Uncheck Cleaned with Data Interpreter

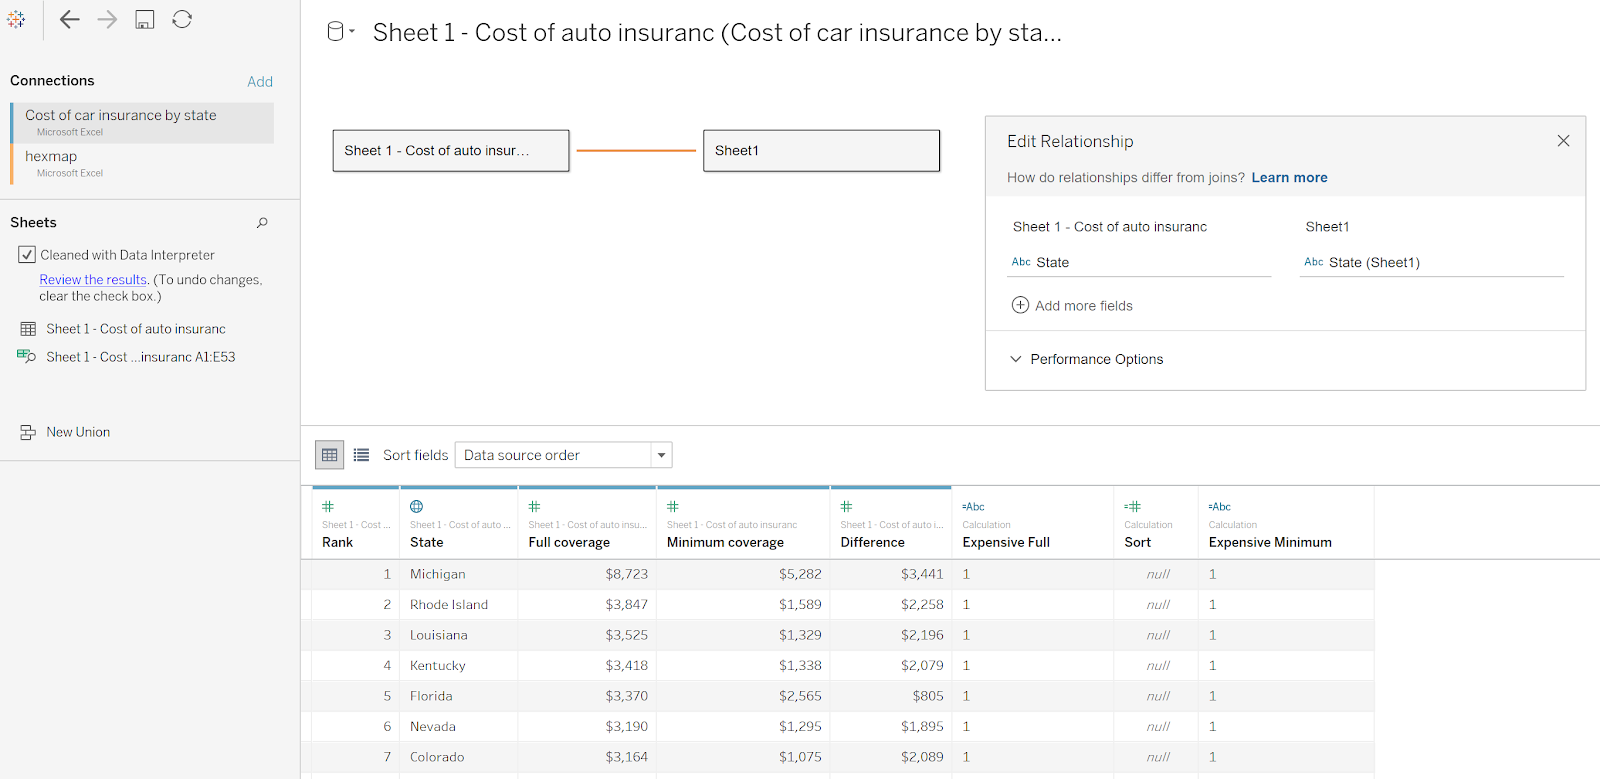(x=27, y=255)
